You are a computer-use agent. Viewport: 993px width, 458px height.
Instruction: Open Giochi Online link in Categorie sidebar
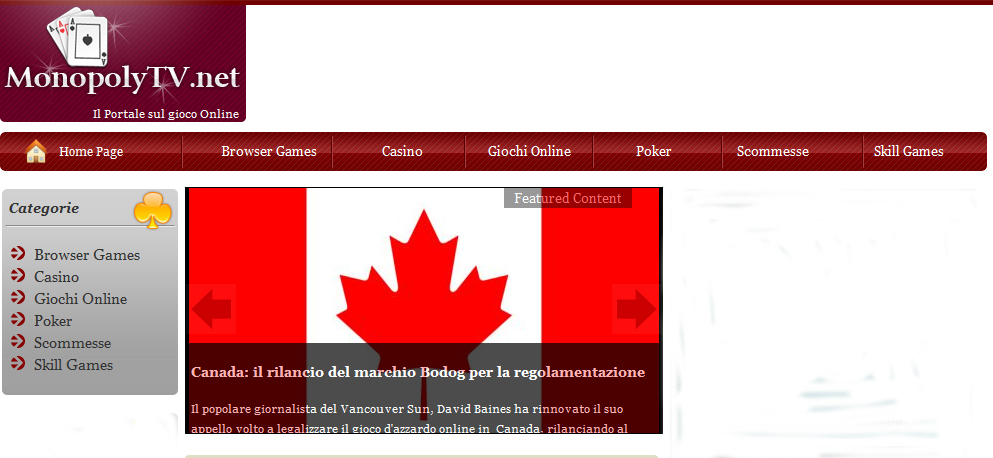tap(80, 299)
